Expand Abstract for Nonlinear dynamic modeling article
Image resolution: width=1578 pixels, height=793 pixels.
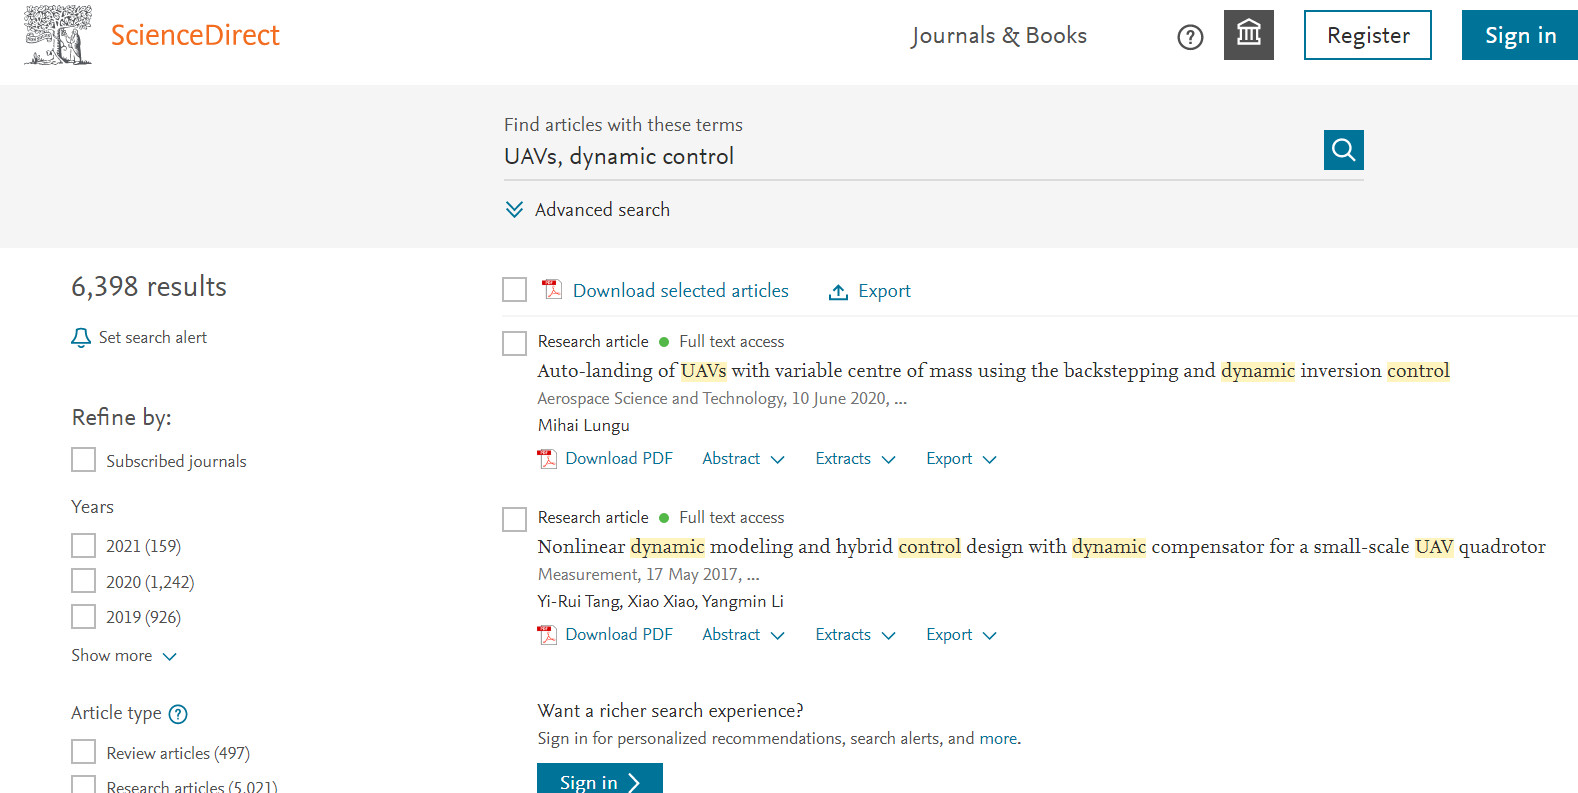coord(743,634)
